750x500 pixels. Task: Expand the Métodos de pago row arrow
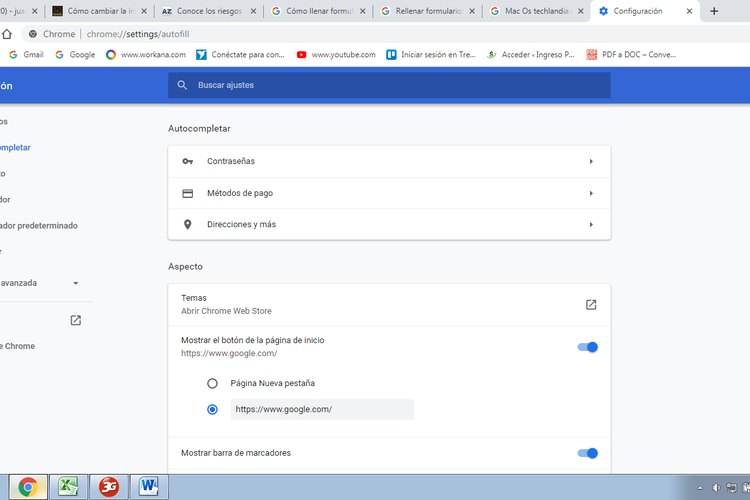591,193
